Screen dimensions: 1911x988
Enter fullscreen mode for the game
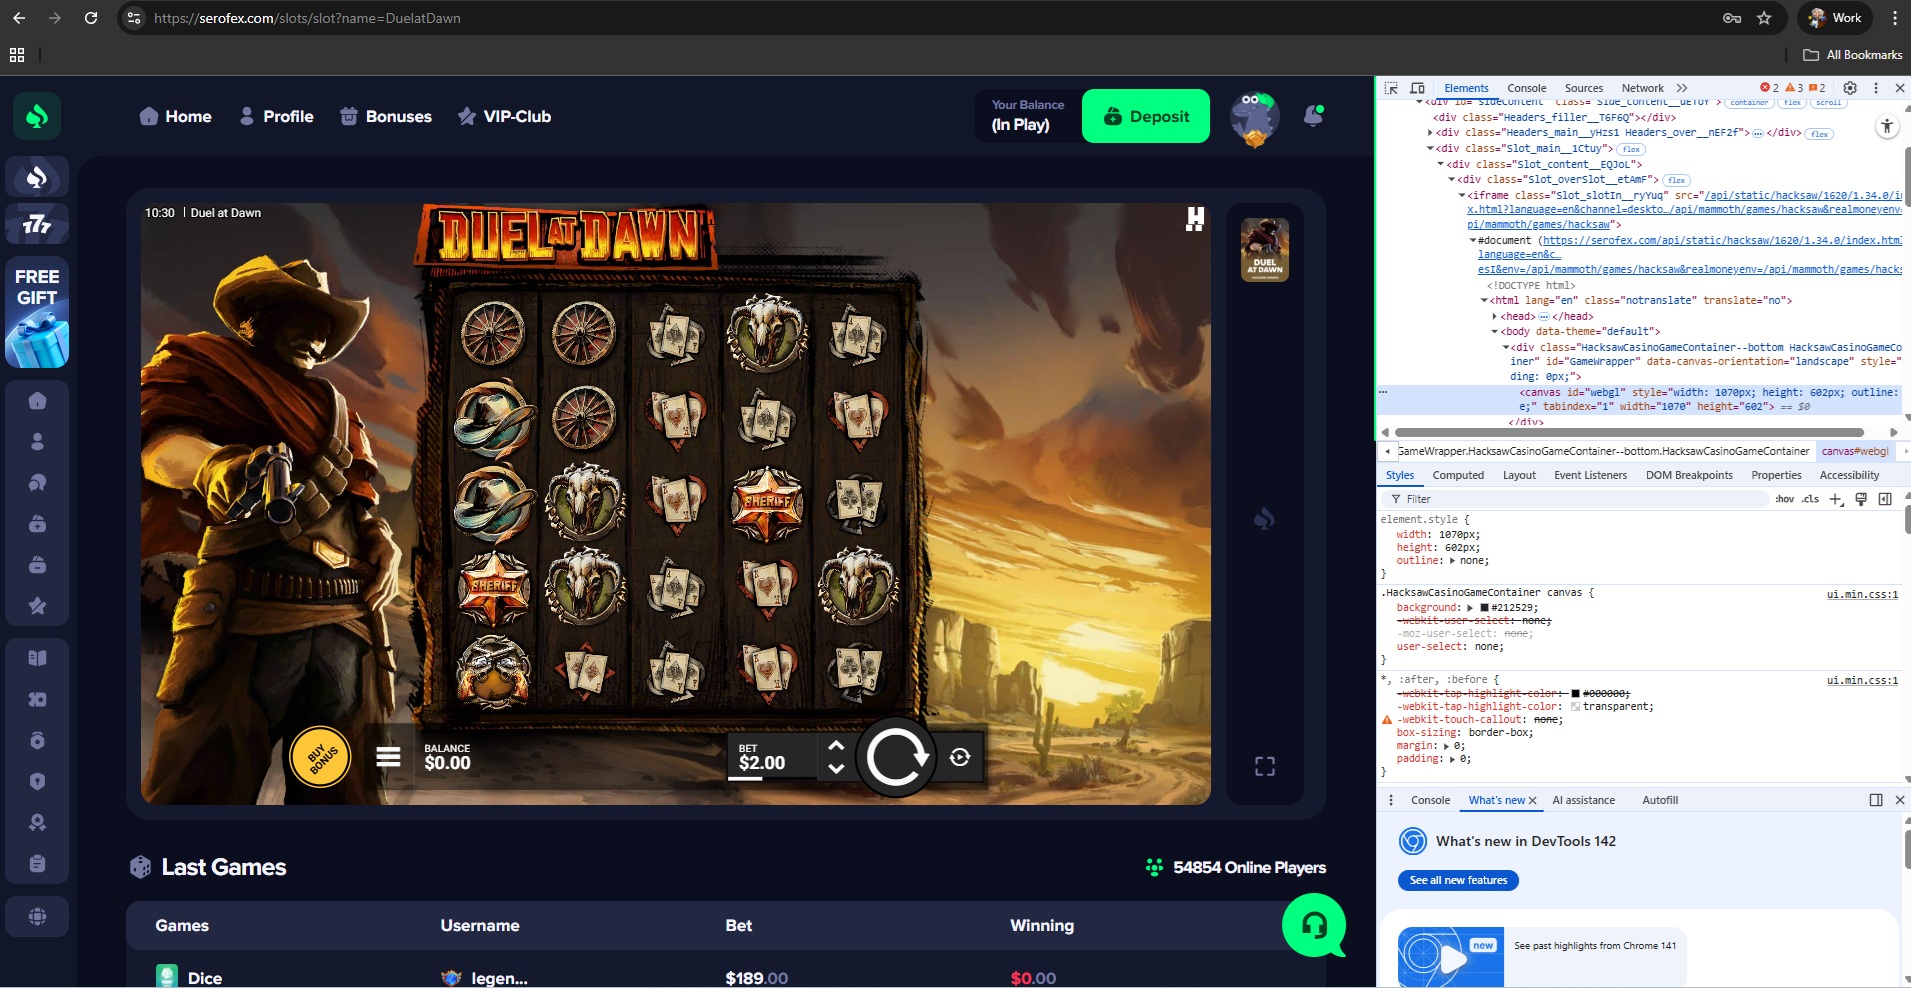click(1265, 766)
